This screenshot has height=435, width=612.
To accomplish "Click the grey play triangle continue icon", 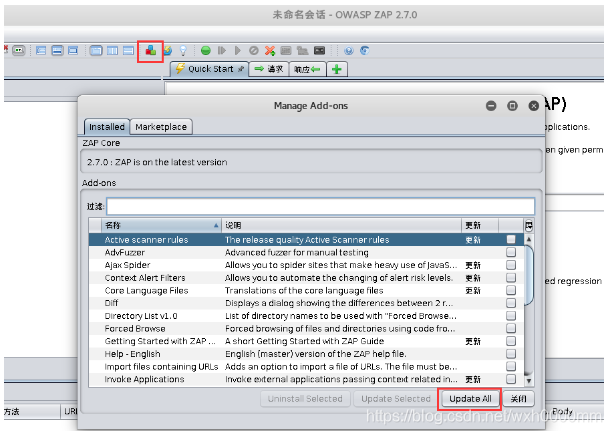I will tap(238, 50).
